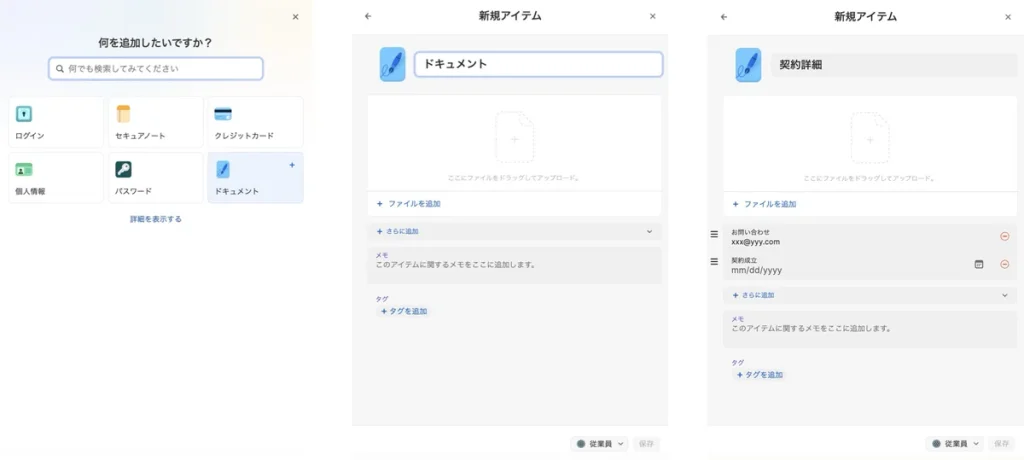Go back using the arrow in the 契約詳細 form

coord(723,17)
